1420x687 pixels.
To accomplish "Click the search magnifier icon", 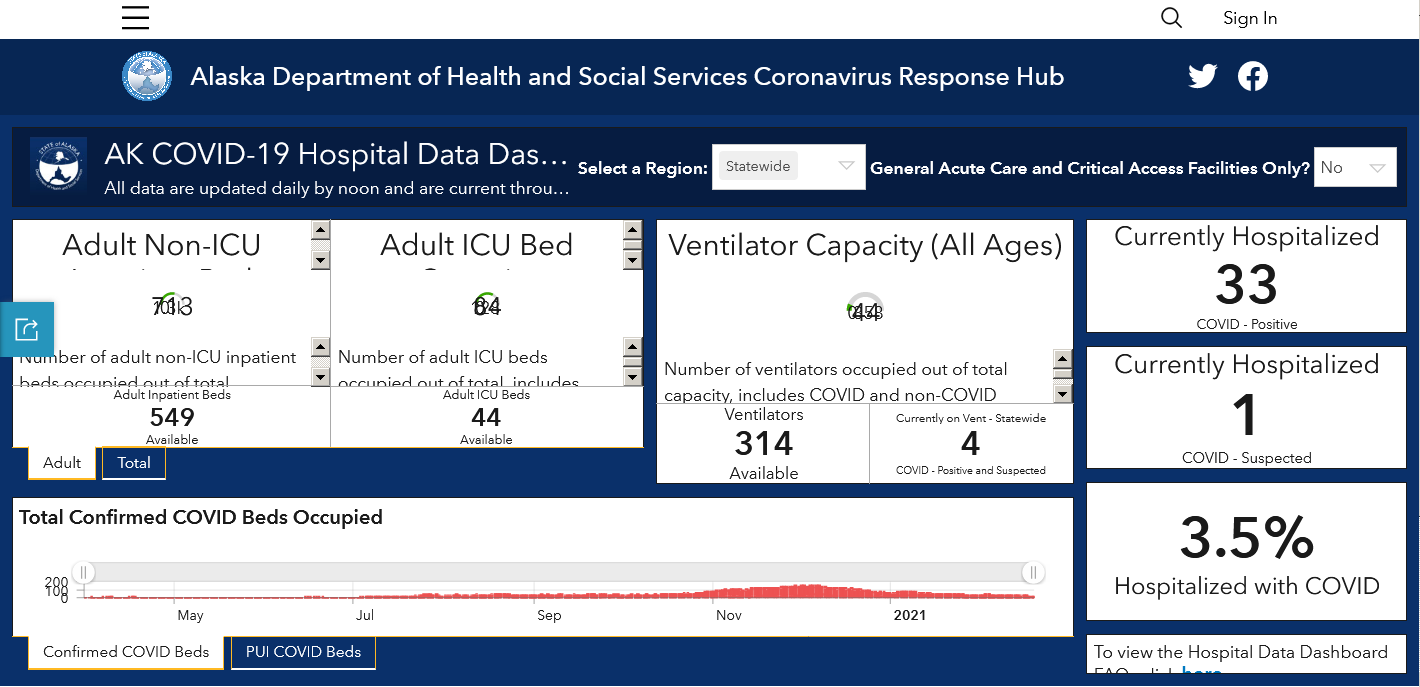I will (x=1171, y=18).
